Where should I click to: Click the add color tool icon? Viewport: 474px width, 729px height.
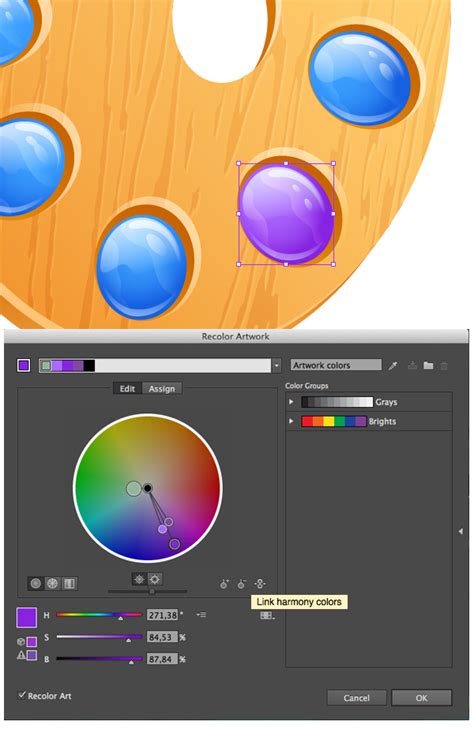[x=224, y=584]
